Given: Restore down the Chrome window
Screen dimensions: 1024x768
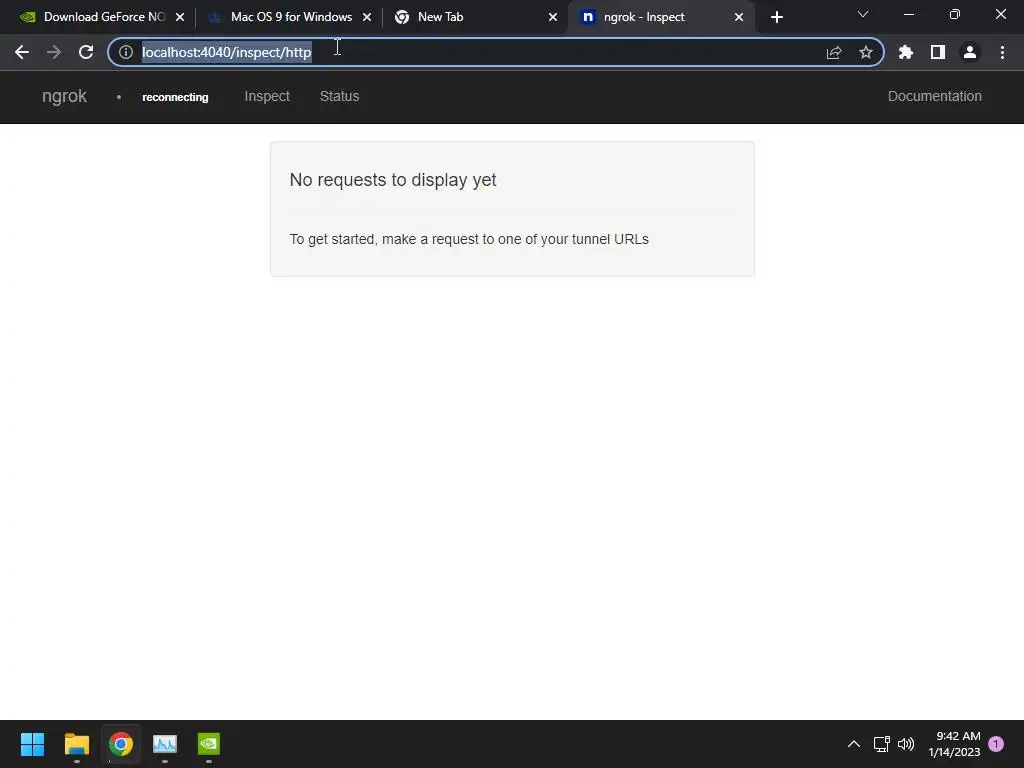Looking at the screenshot, I should point(955,14).
